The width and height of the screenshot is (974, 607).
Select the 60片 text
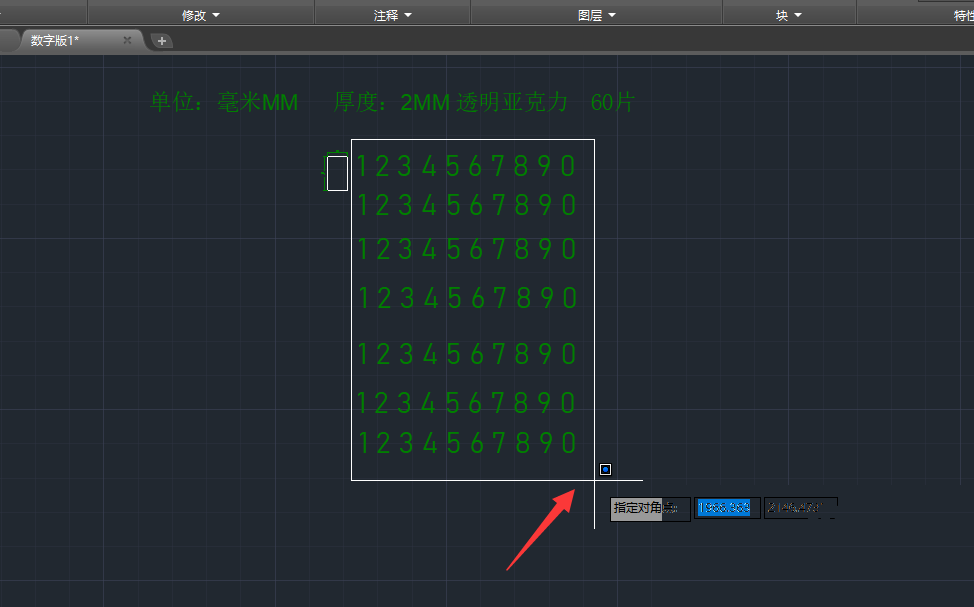[612, 102]
